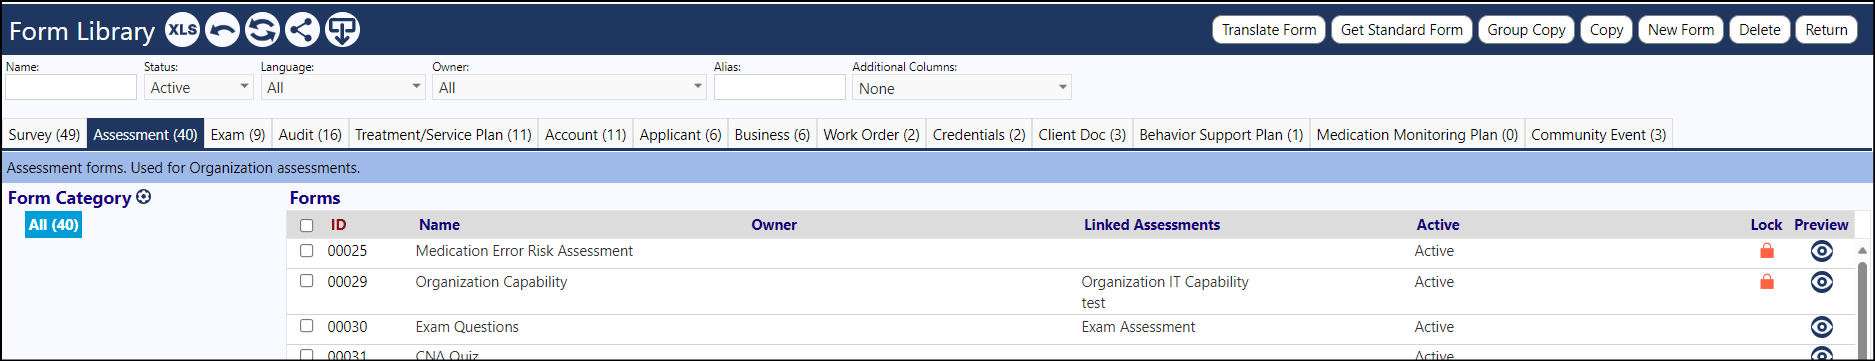Click the share icon in header

point(302,30)
